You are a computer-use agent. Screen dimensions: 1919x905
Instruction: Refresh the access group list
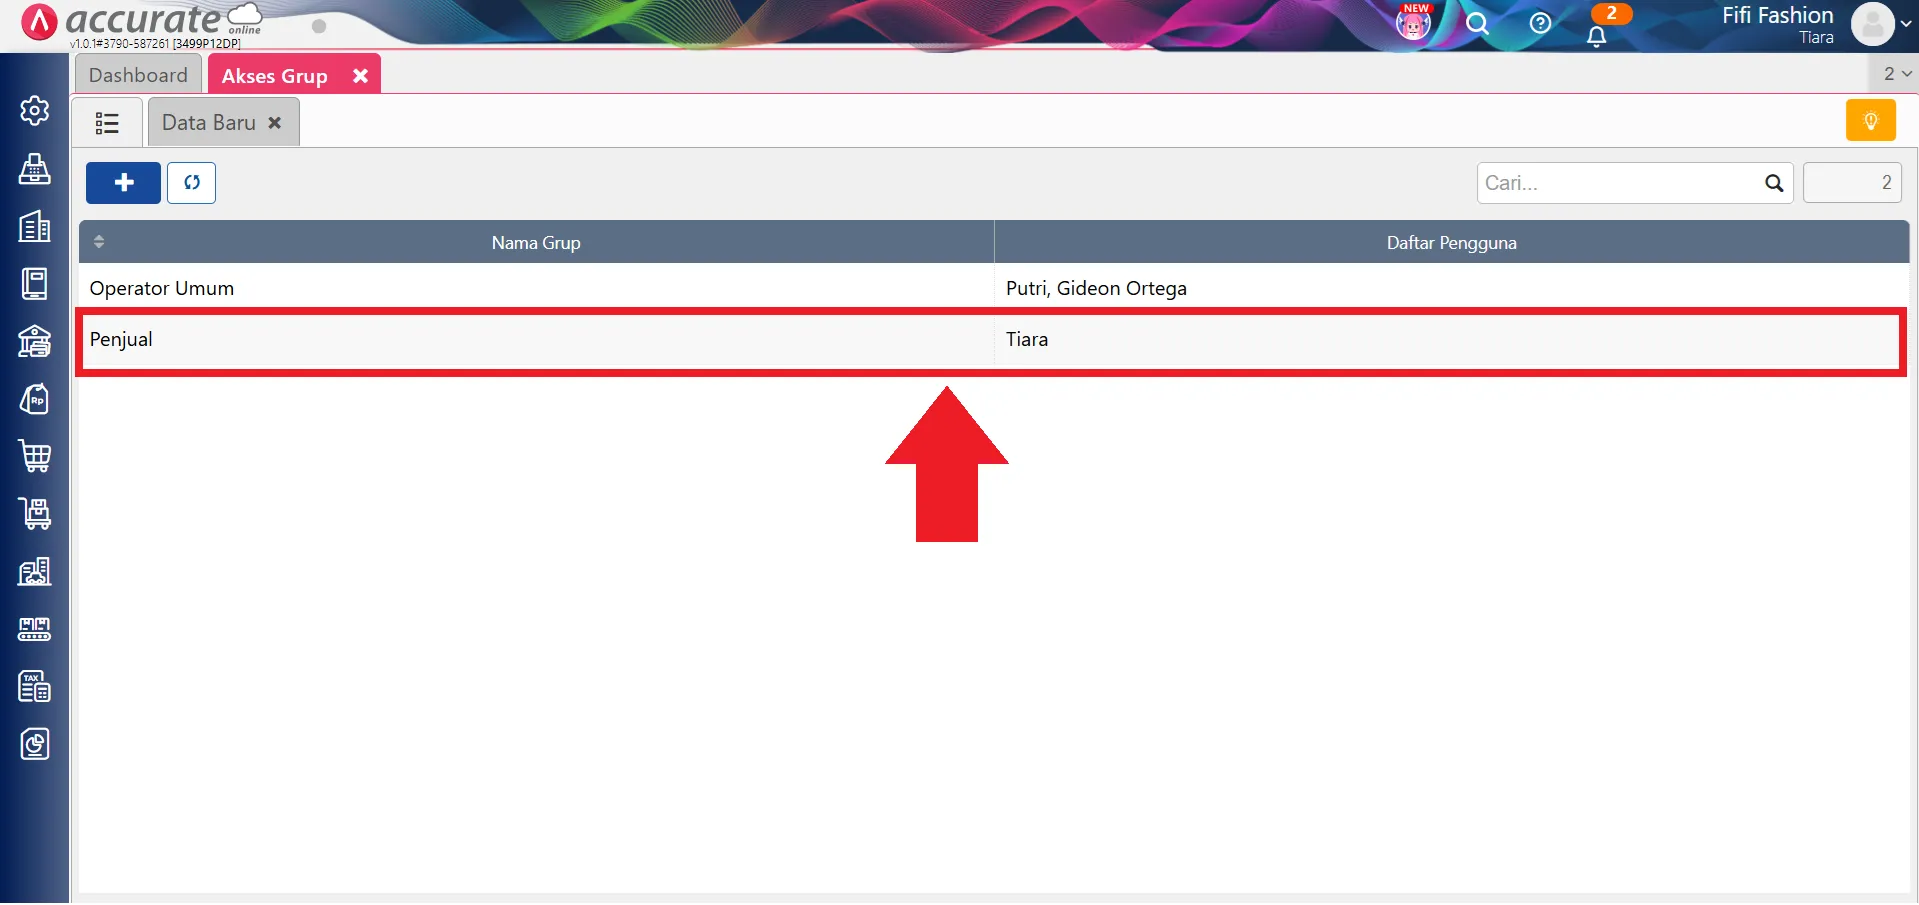[x=191, y=183]
